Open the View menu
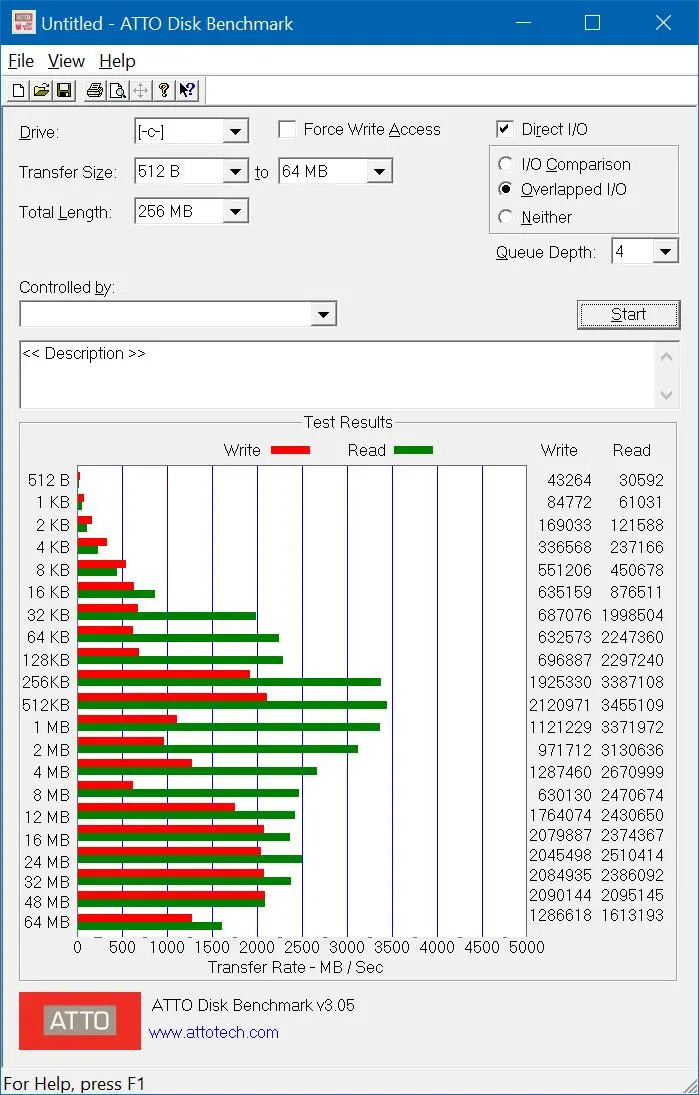 point(66,61)
